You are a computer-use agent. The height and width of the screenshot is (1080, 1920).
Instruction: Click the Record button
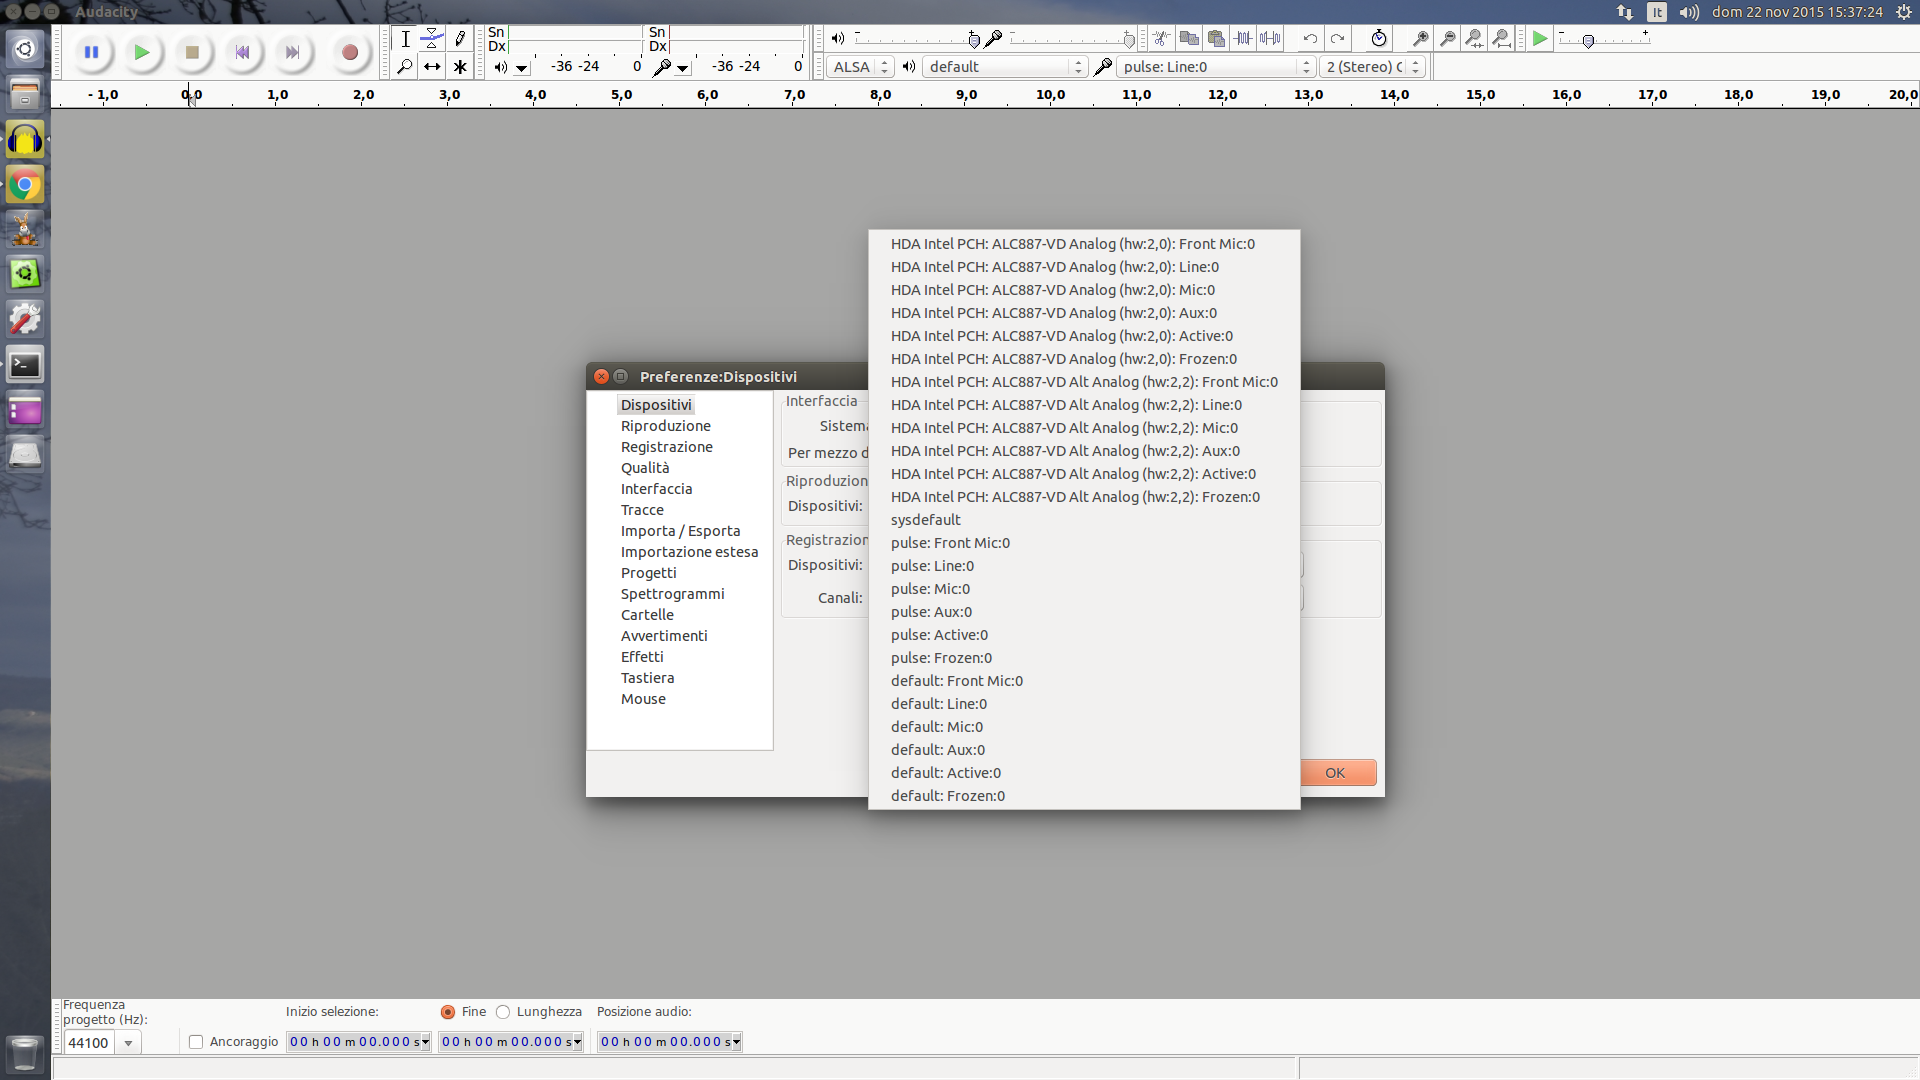pos(349,53)
